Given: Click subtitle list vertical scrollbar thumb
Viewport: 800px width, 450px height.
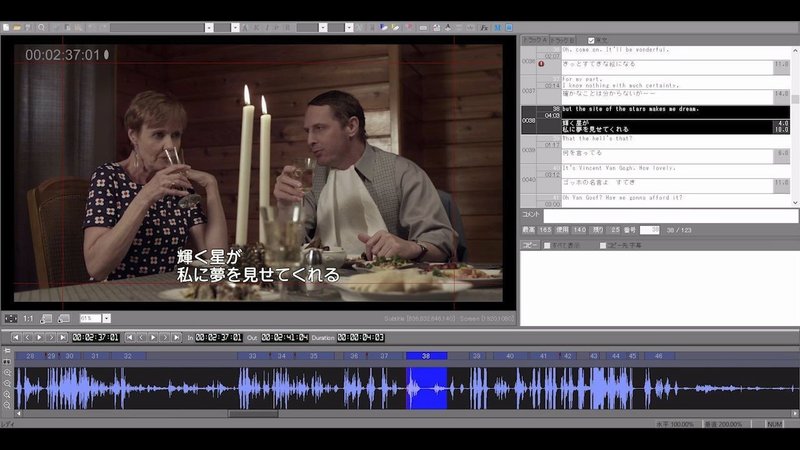Looking at the screenshot, I should 795,98.
